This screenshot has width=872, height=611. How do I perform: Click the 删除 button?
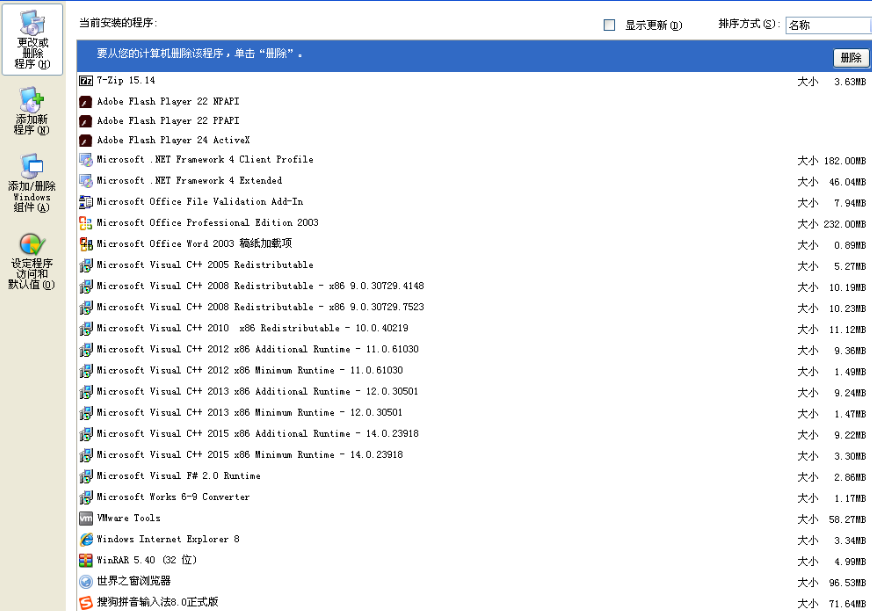[850, 57]
